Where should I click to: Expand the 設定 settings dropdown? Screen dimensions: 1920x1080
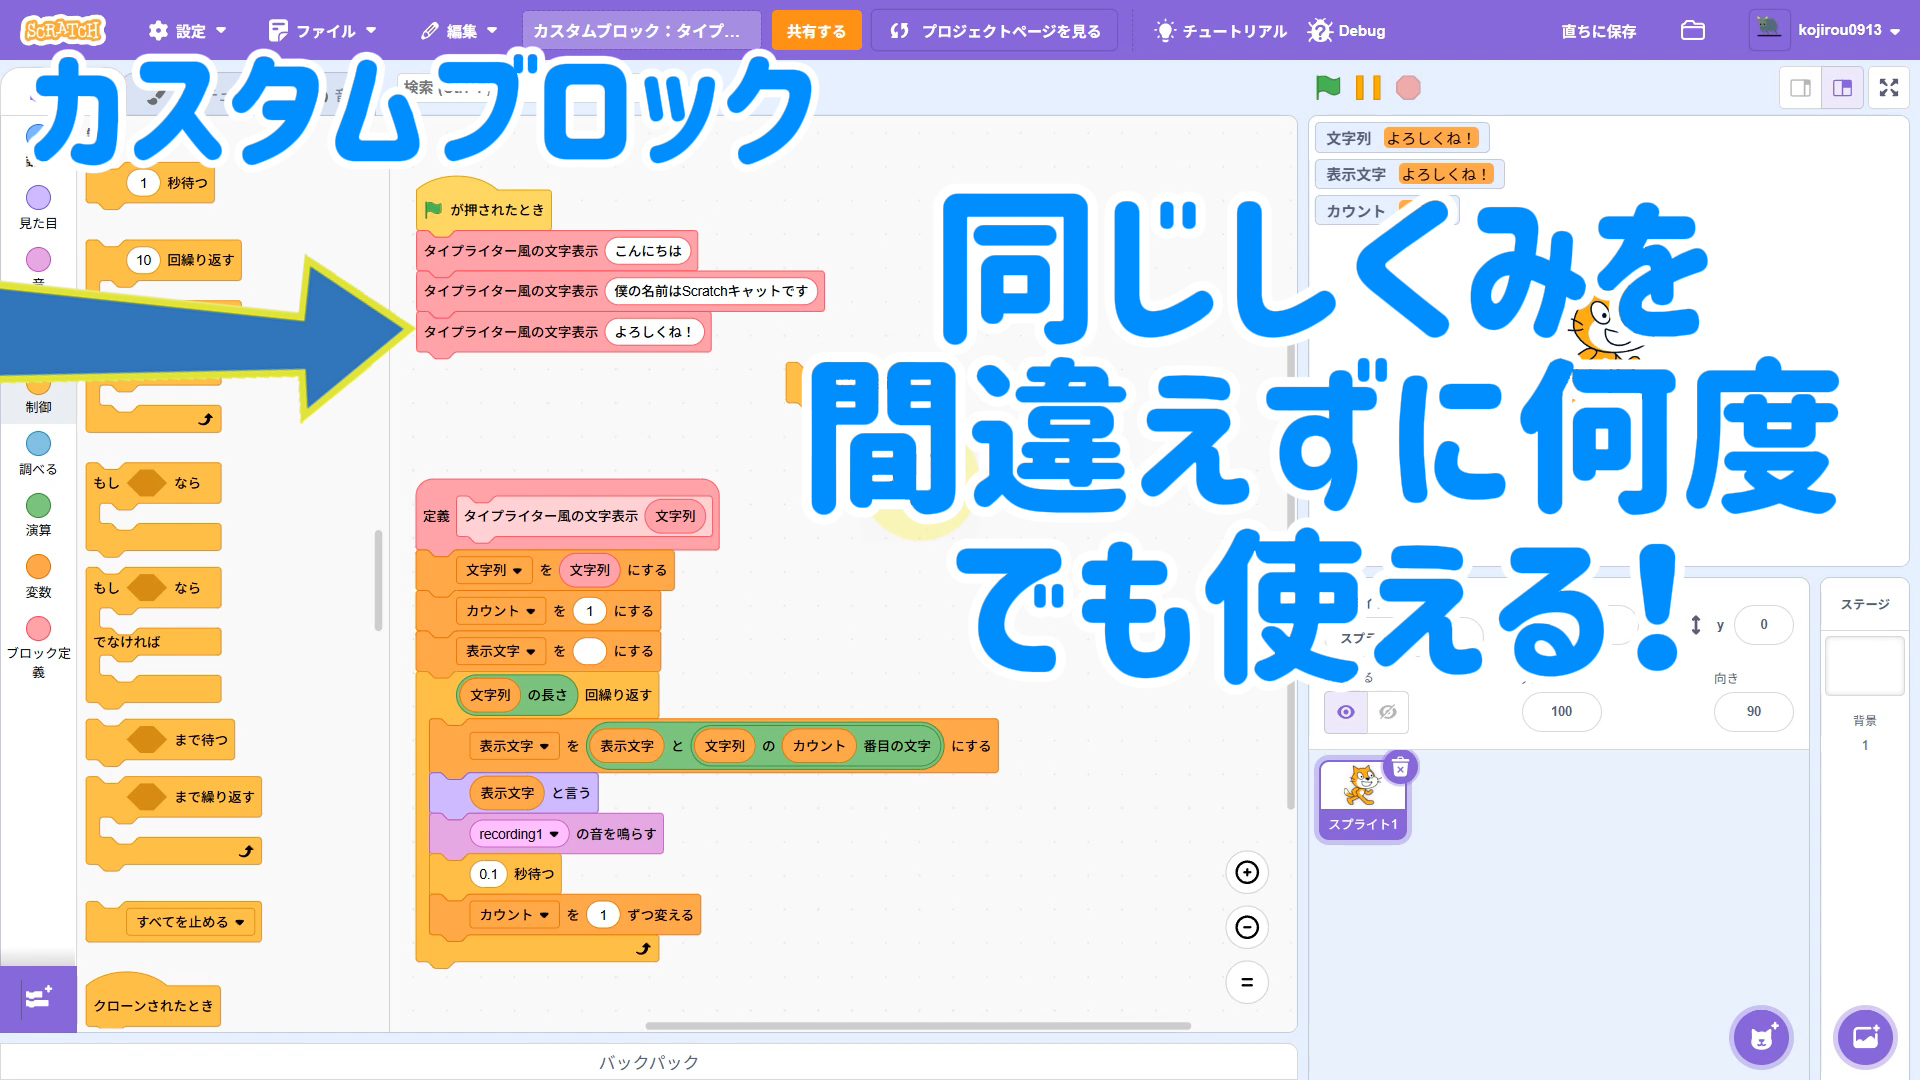(x=187, y=31)
